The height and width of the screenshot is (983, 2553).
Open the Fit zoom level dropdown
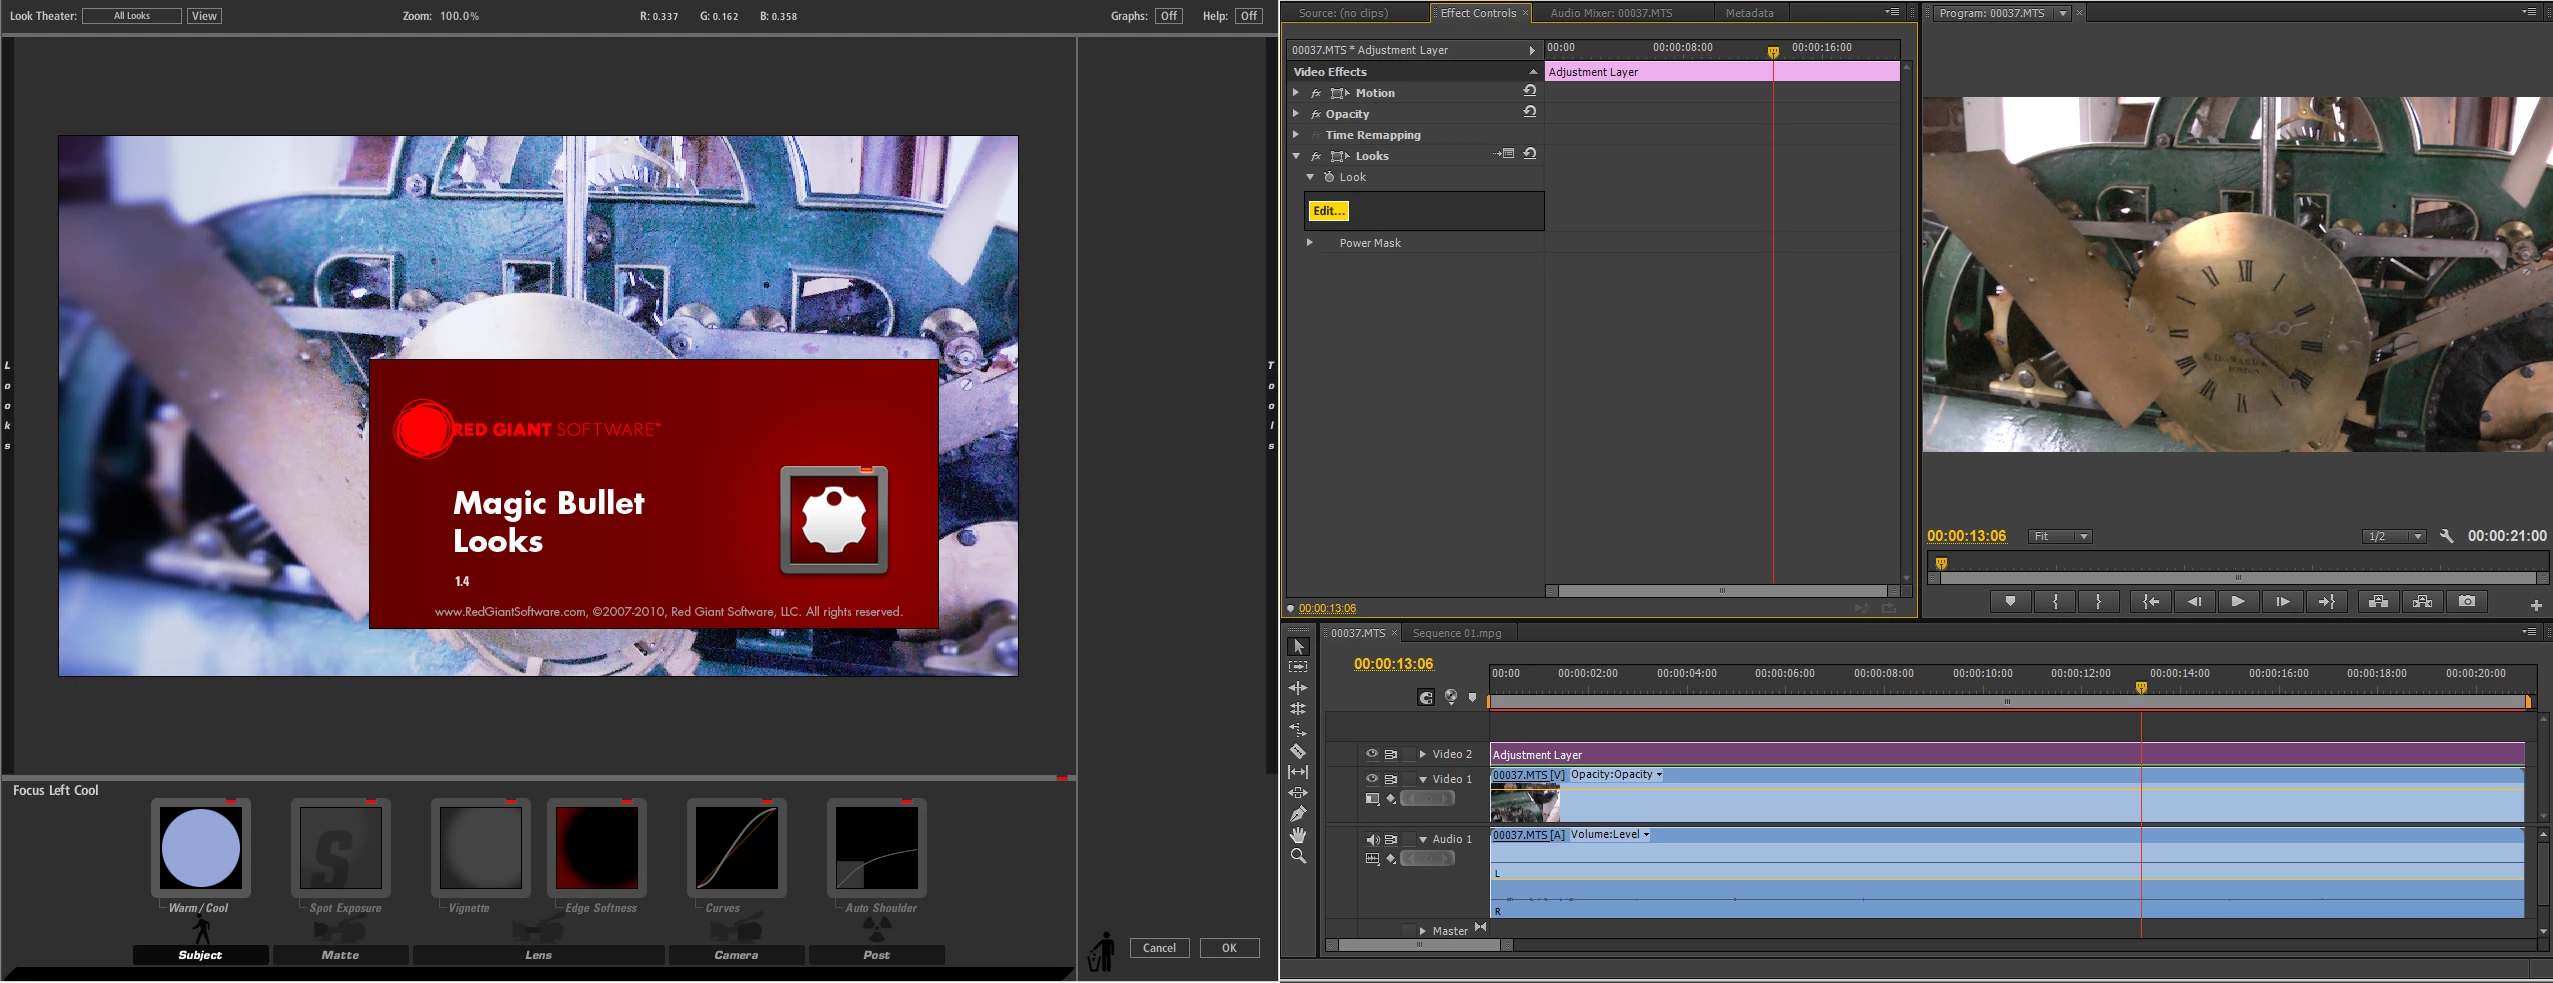coord(2060,536)
